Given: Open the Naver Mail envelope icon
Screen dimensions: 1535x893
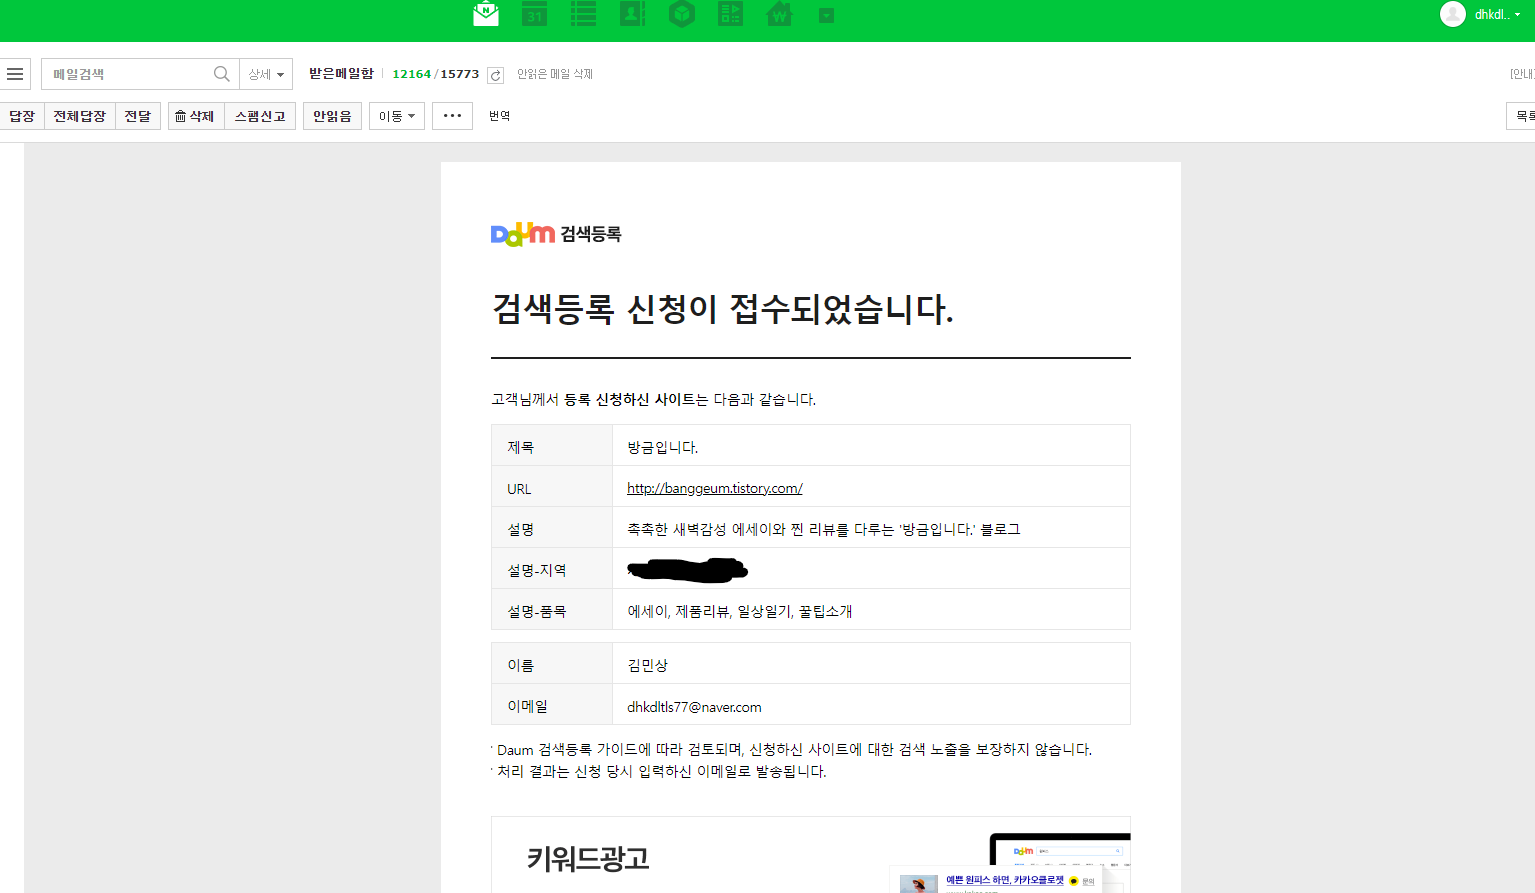Looking at the screenshot, I should coord(486,14).
